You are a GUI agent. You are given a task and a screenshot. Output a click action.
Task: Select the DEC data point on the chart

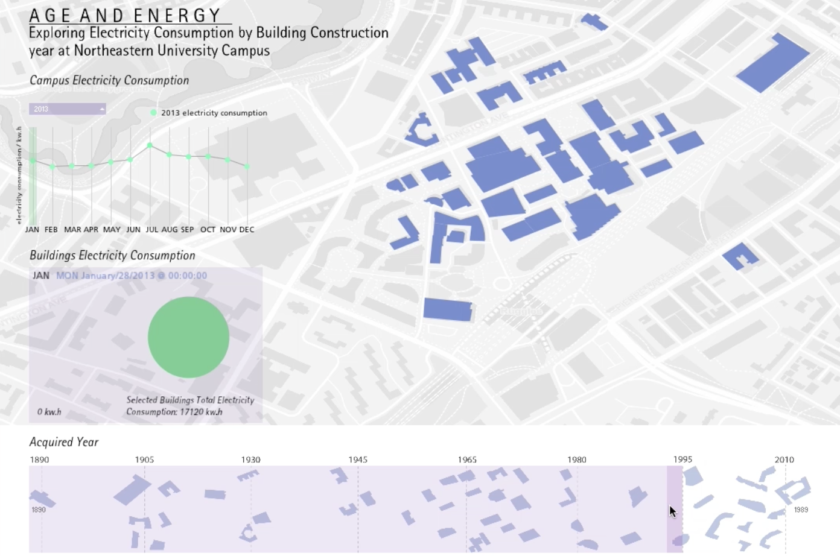(x=247, y=167)
